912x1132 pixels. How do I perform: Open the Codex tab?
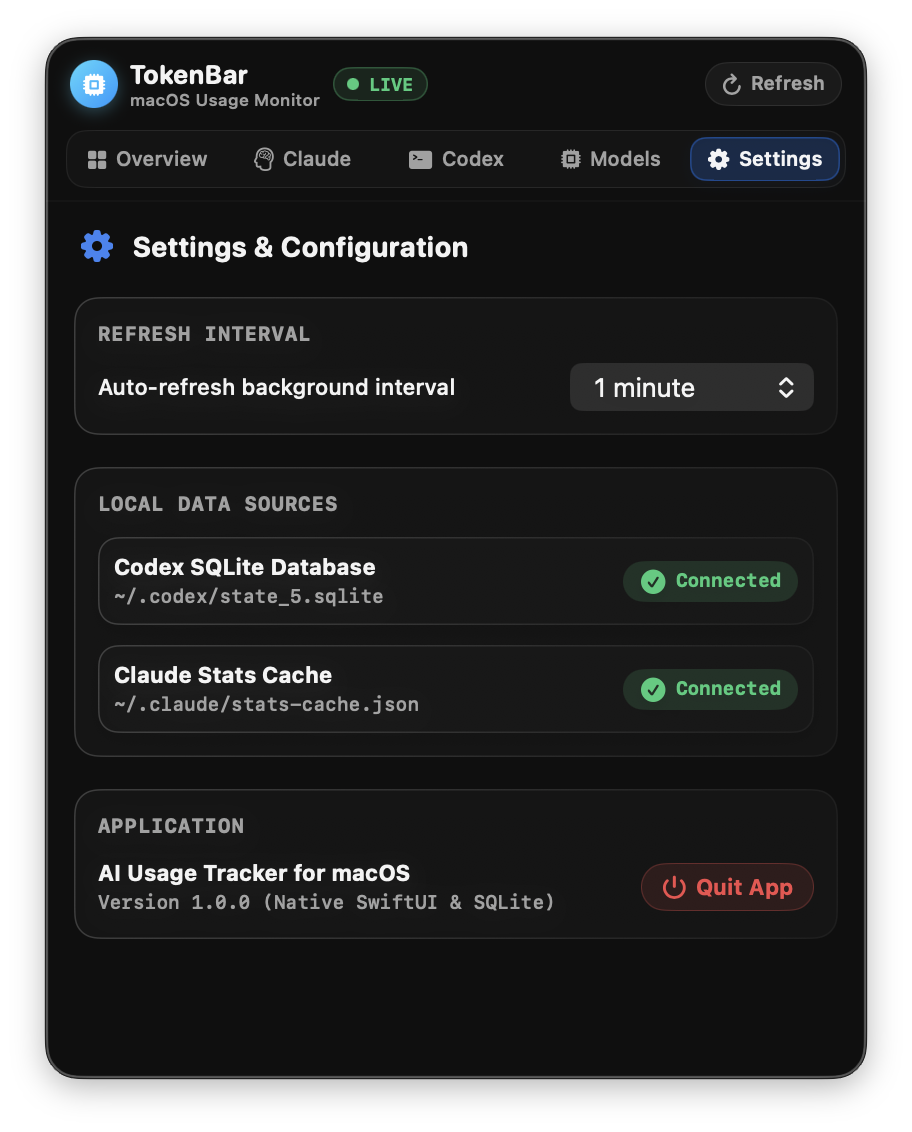[x=456, y=160]
